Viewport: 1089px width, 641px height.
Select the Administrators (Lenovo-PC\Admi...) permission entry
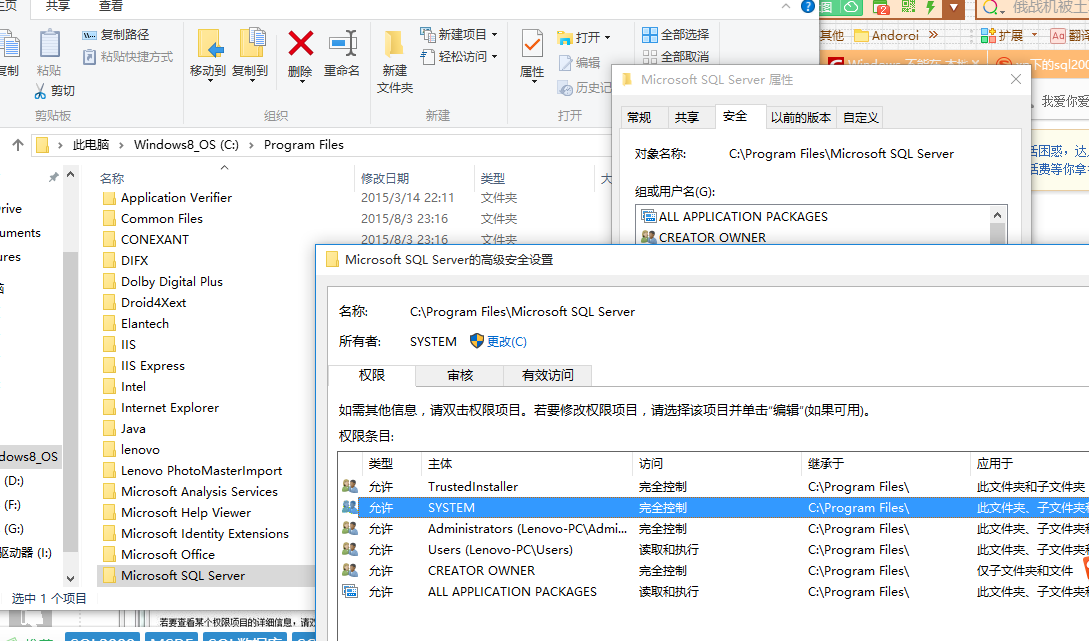pyautogui.click(x=713, y=528)
